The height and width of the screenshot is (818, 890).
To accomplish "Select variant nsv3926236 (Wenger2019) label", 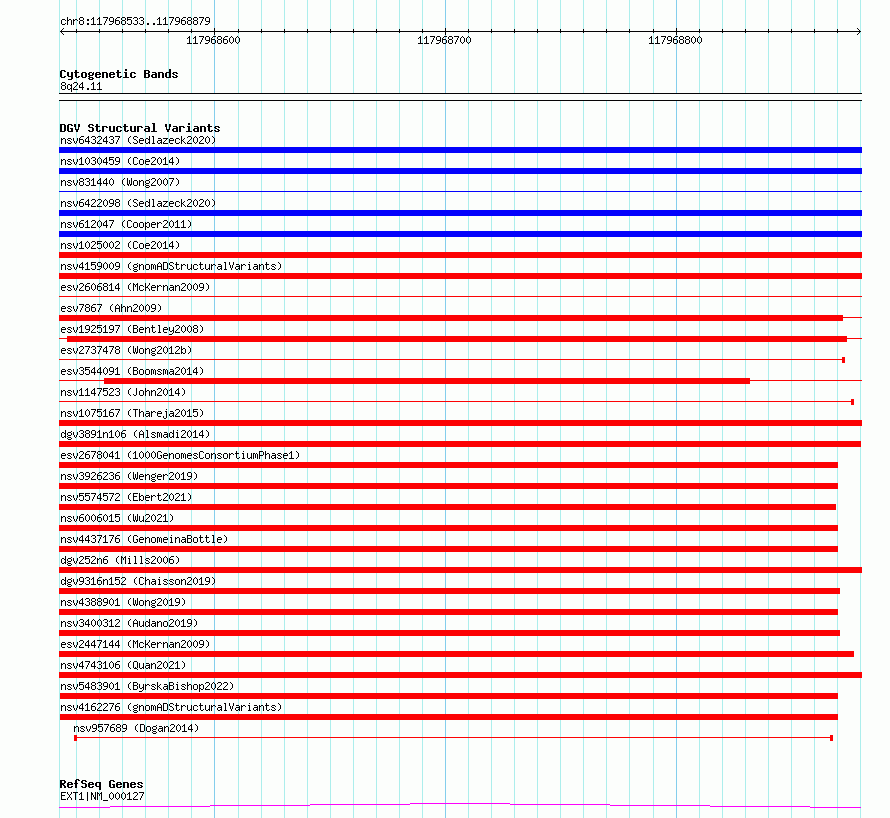I will click(x=129, y=476).
